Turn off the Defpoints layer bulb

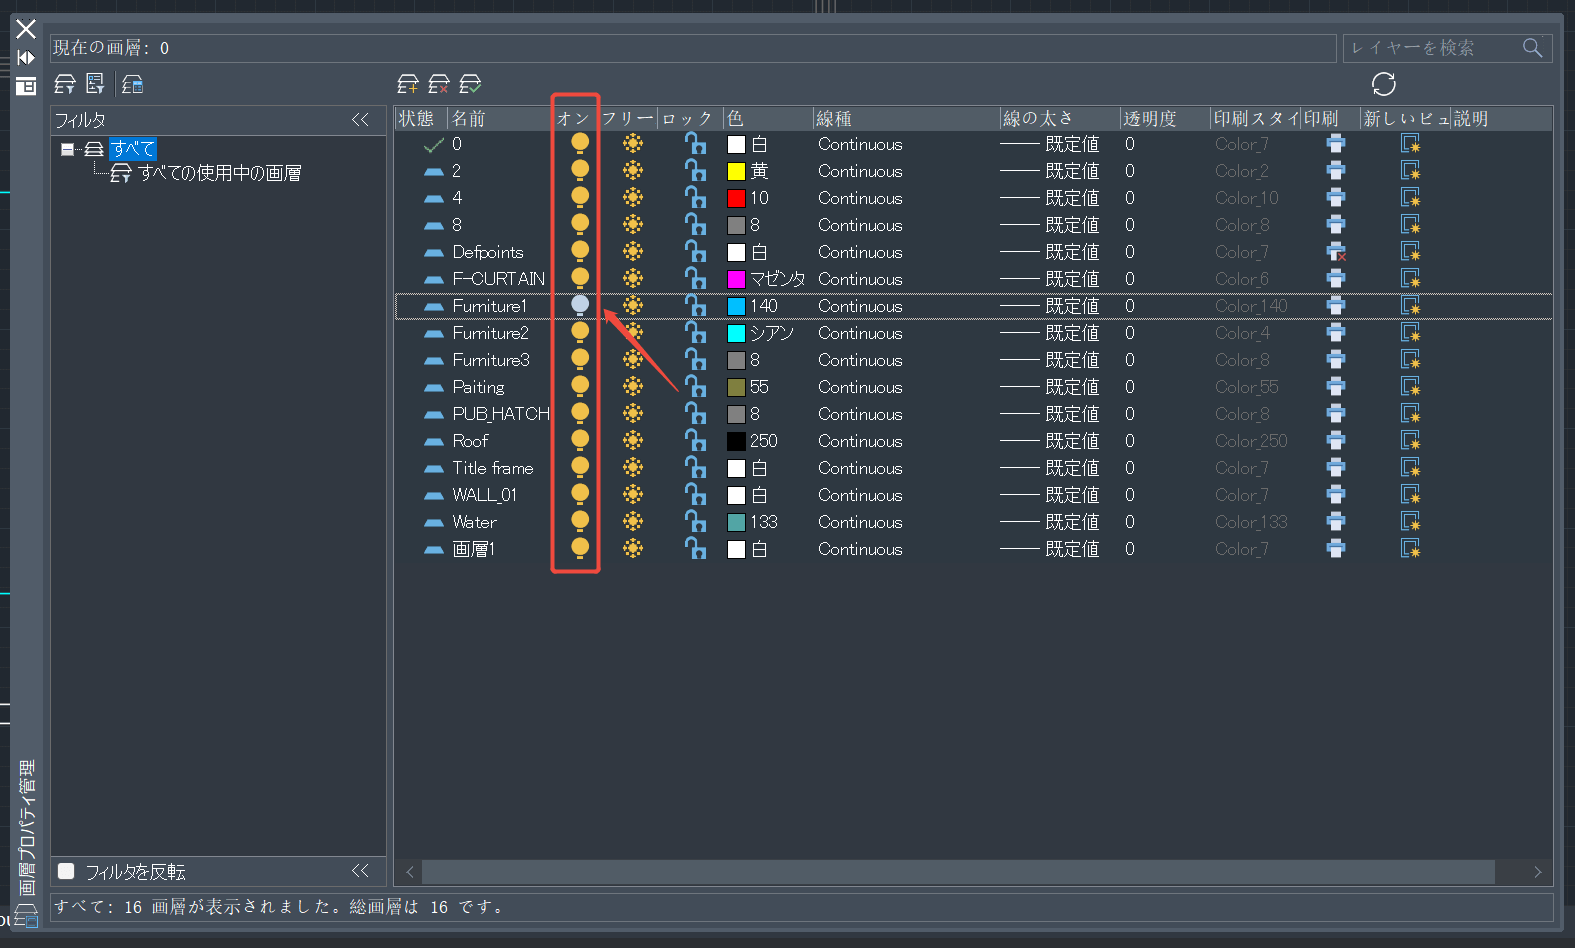tap(580, 251)
